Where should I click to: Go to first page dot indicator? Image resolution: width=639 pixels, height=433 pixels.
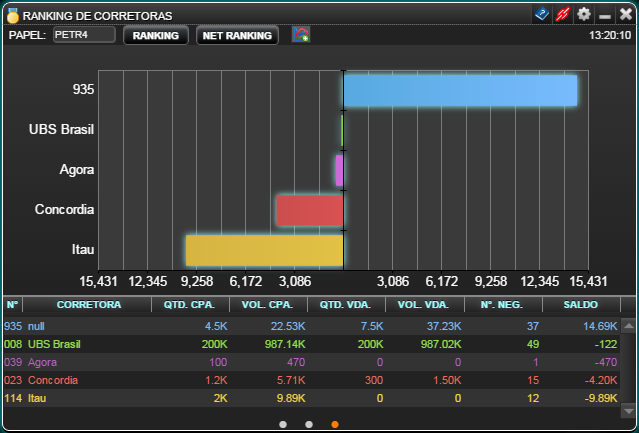[283, 424]
